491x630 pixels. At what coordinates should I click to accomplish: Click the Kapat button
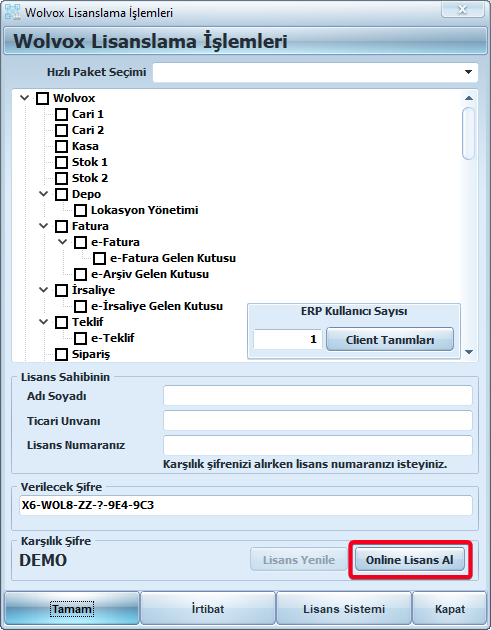tap(450, 609)
